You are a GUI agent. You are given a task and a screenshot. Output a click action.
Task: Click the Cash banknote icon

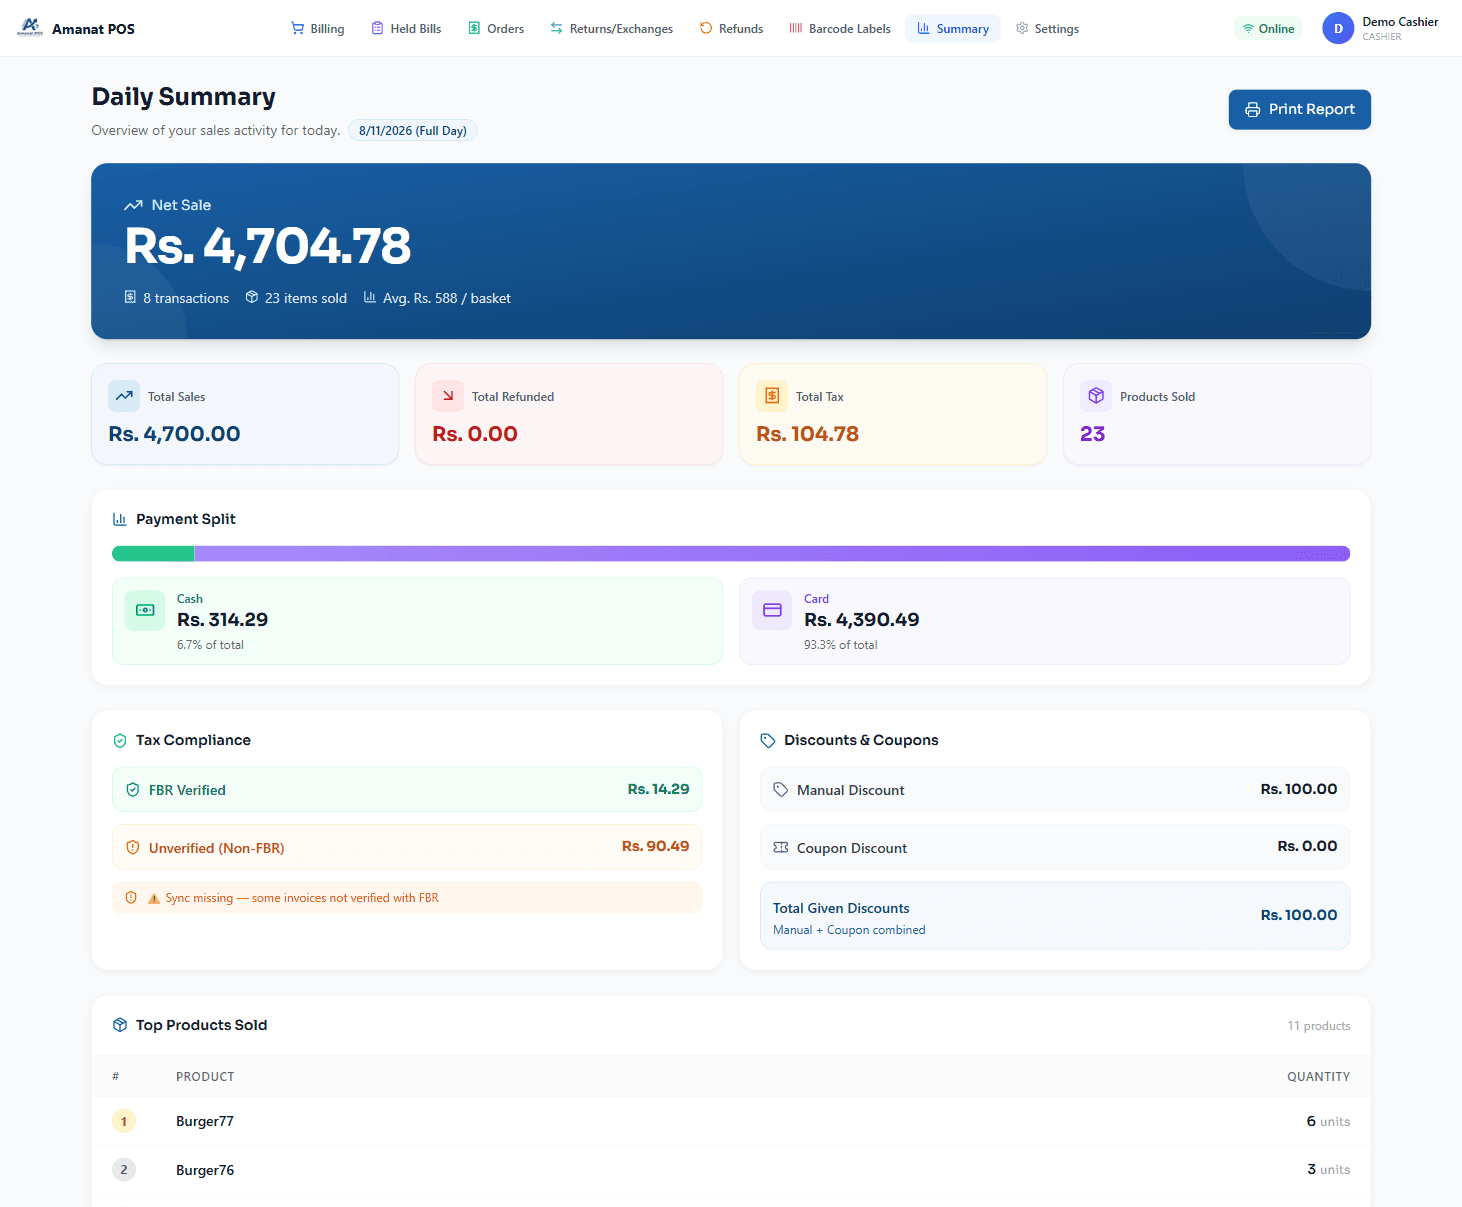point(145,610)
